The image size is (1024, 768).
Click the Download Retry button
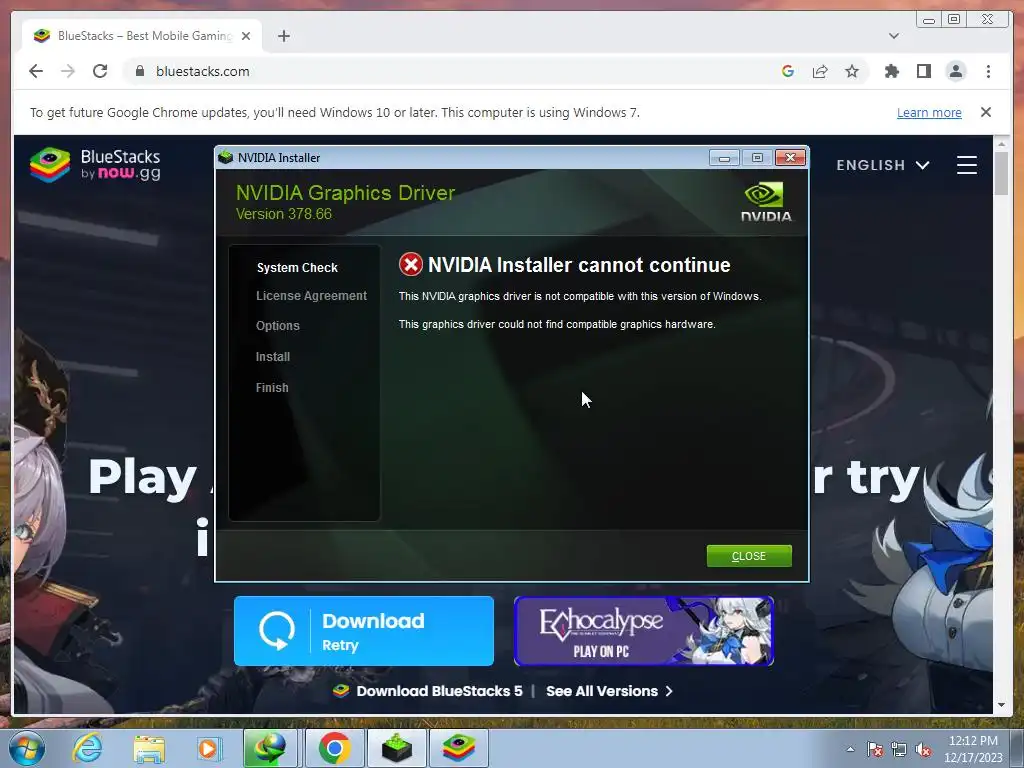[364, 631]
